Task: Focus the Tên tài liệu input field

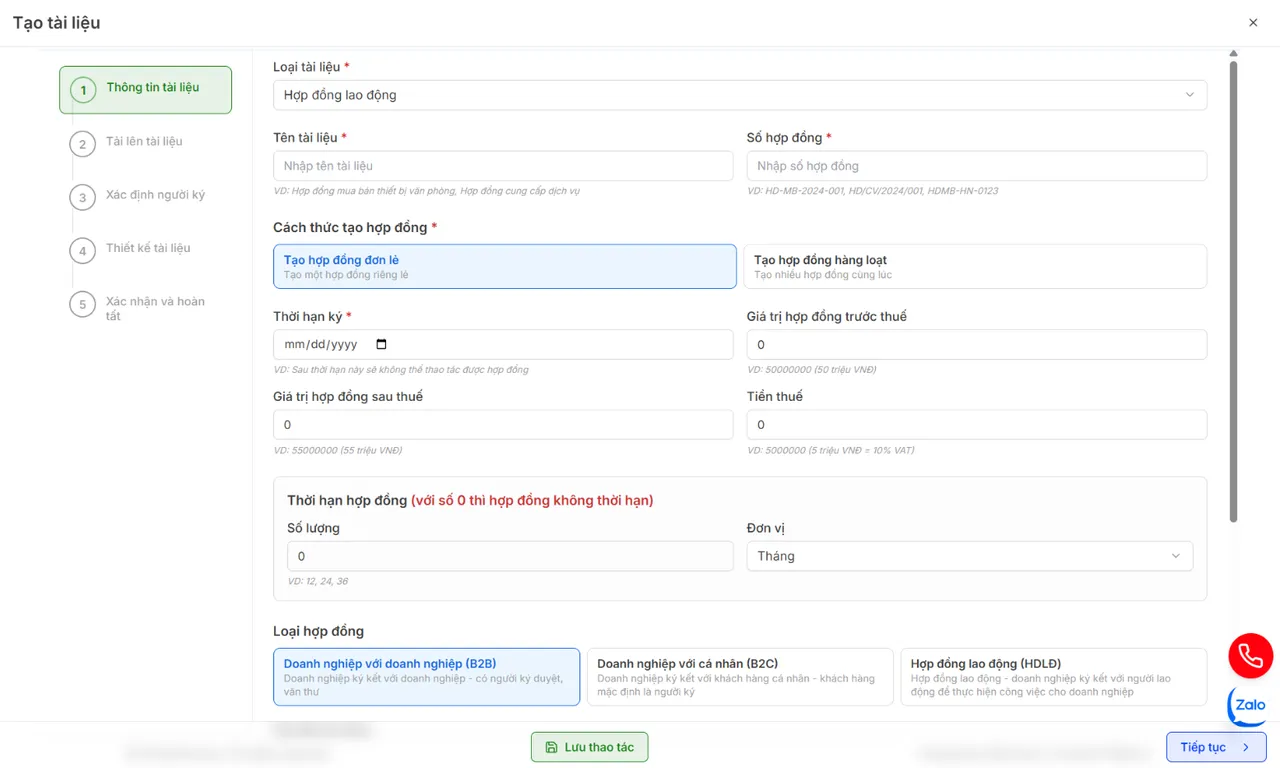Action: coord(503,166)
